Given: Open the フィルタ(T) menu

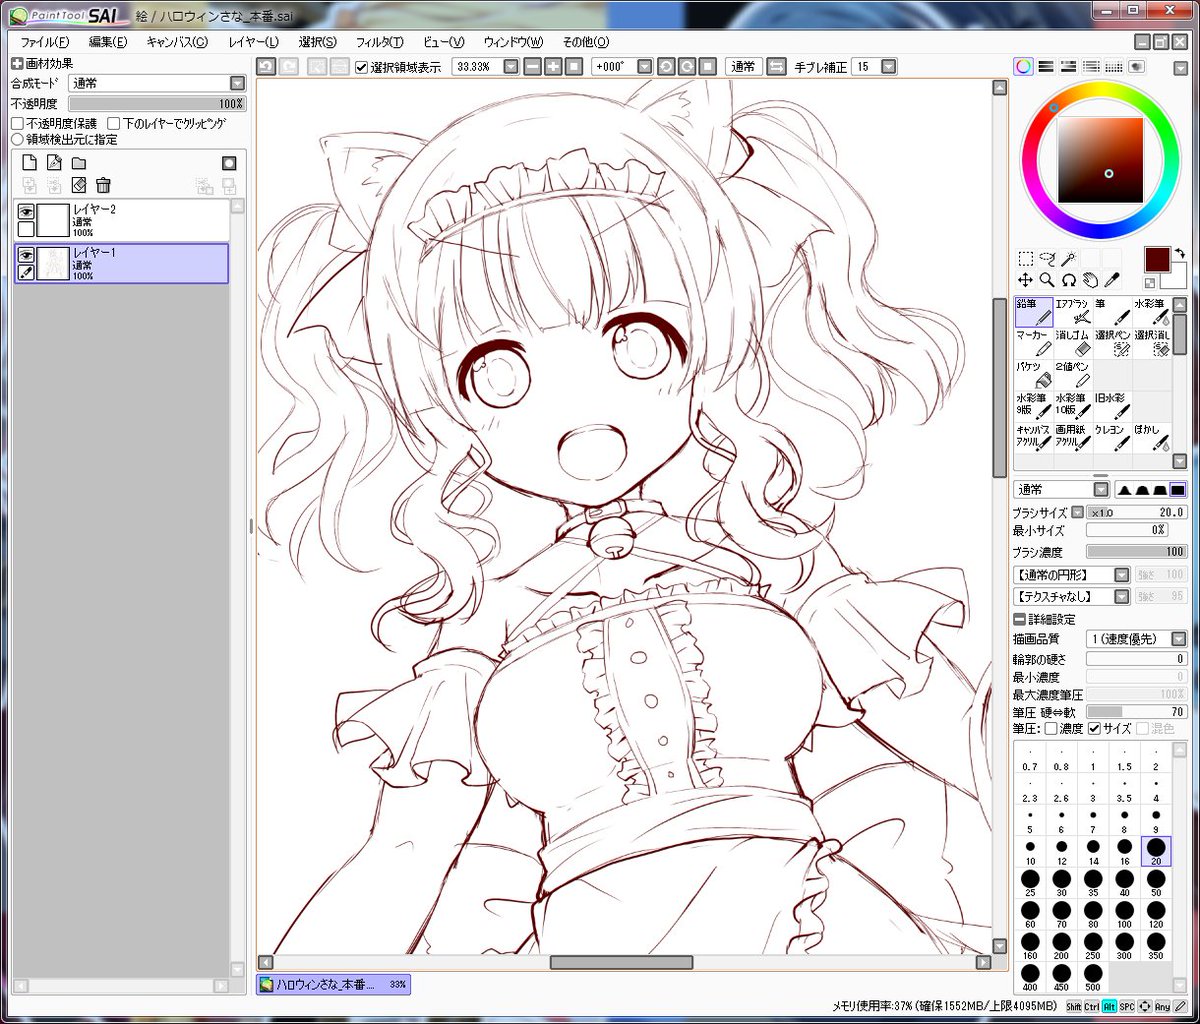Looking at the screenshot, I should pos(380,42).
